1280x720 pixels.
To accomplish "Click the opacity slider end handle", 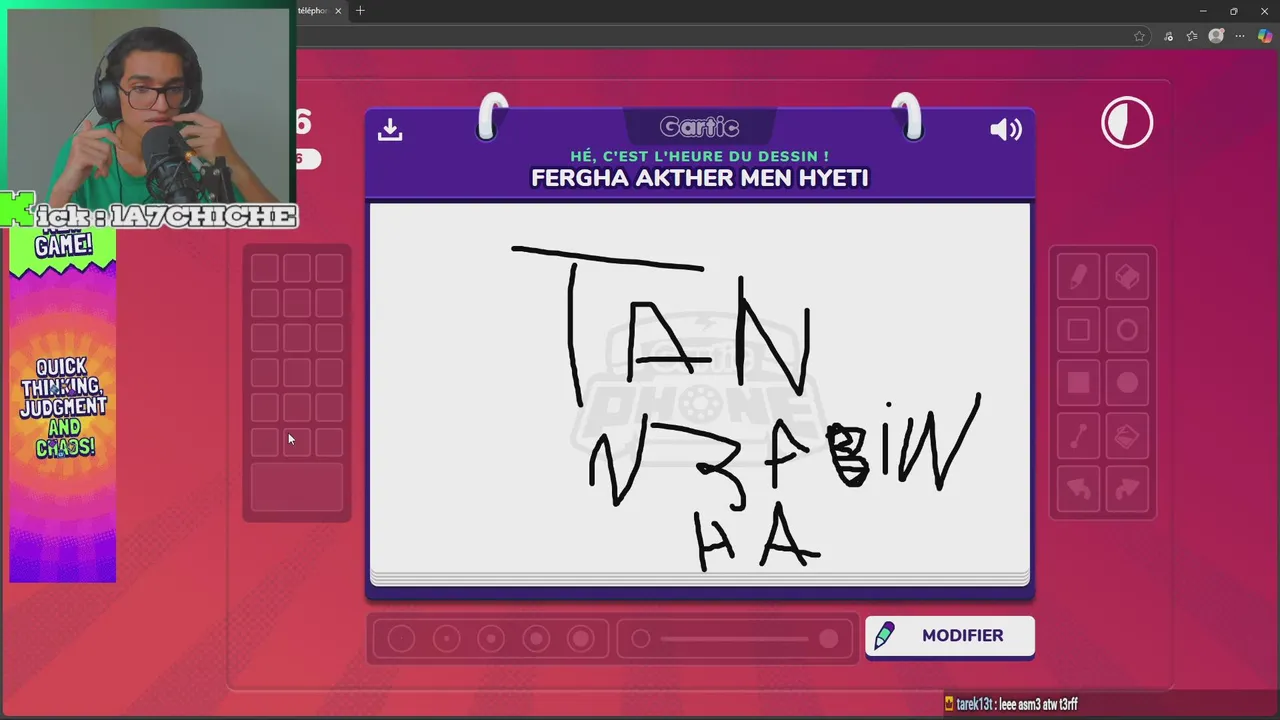I will 829,639.
